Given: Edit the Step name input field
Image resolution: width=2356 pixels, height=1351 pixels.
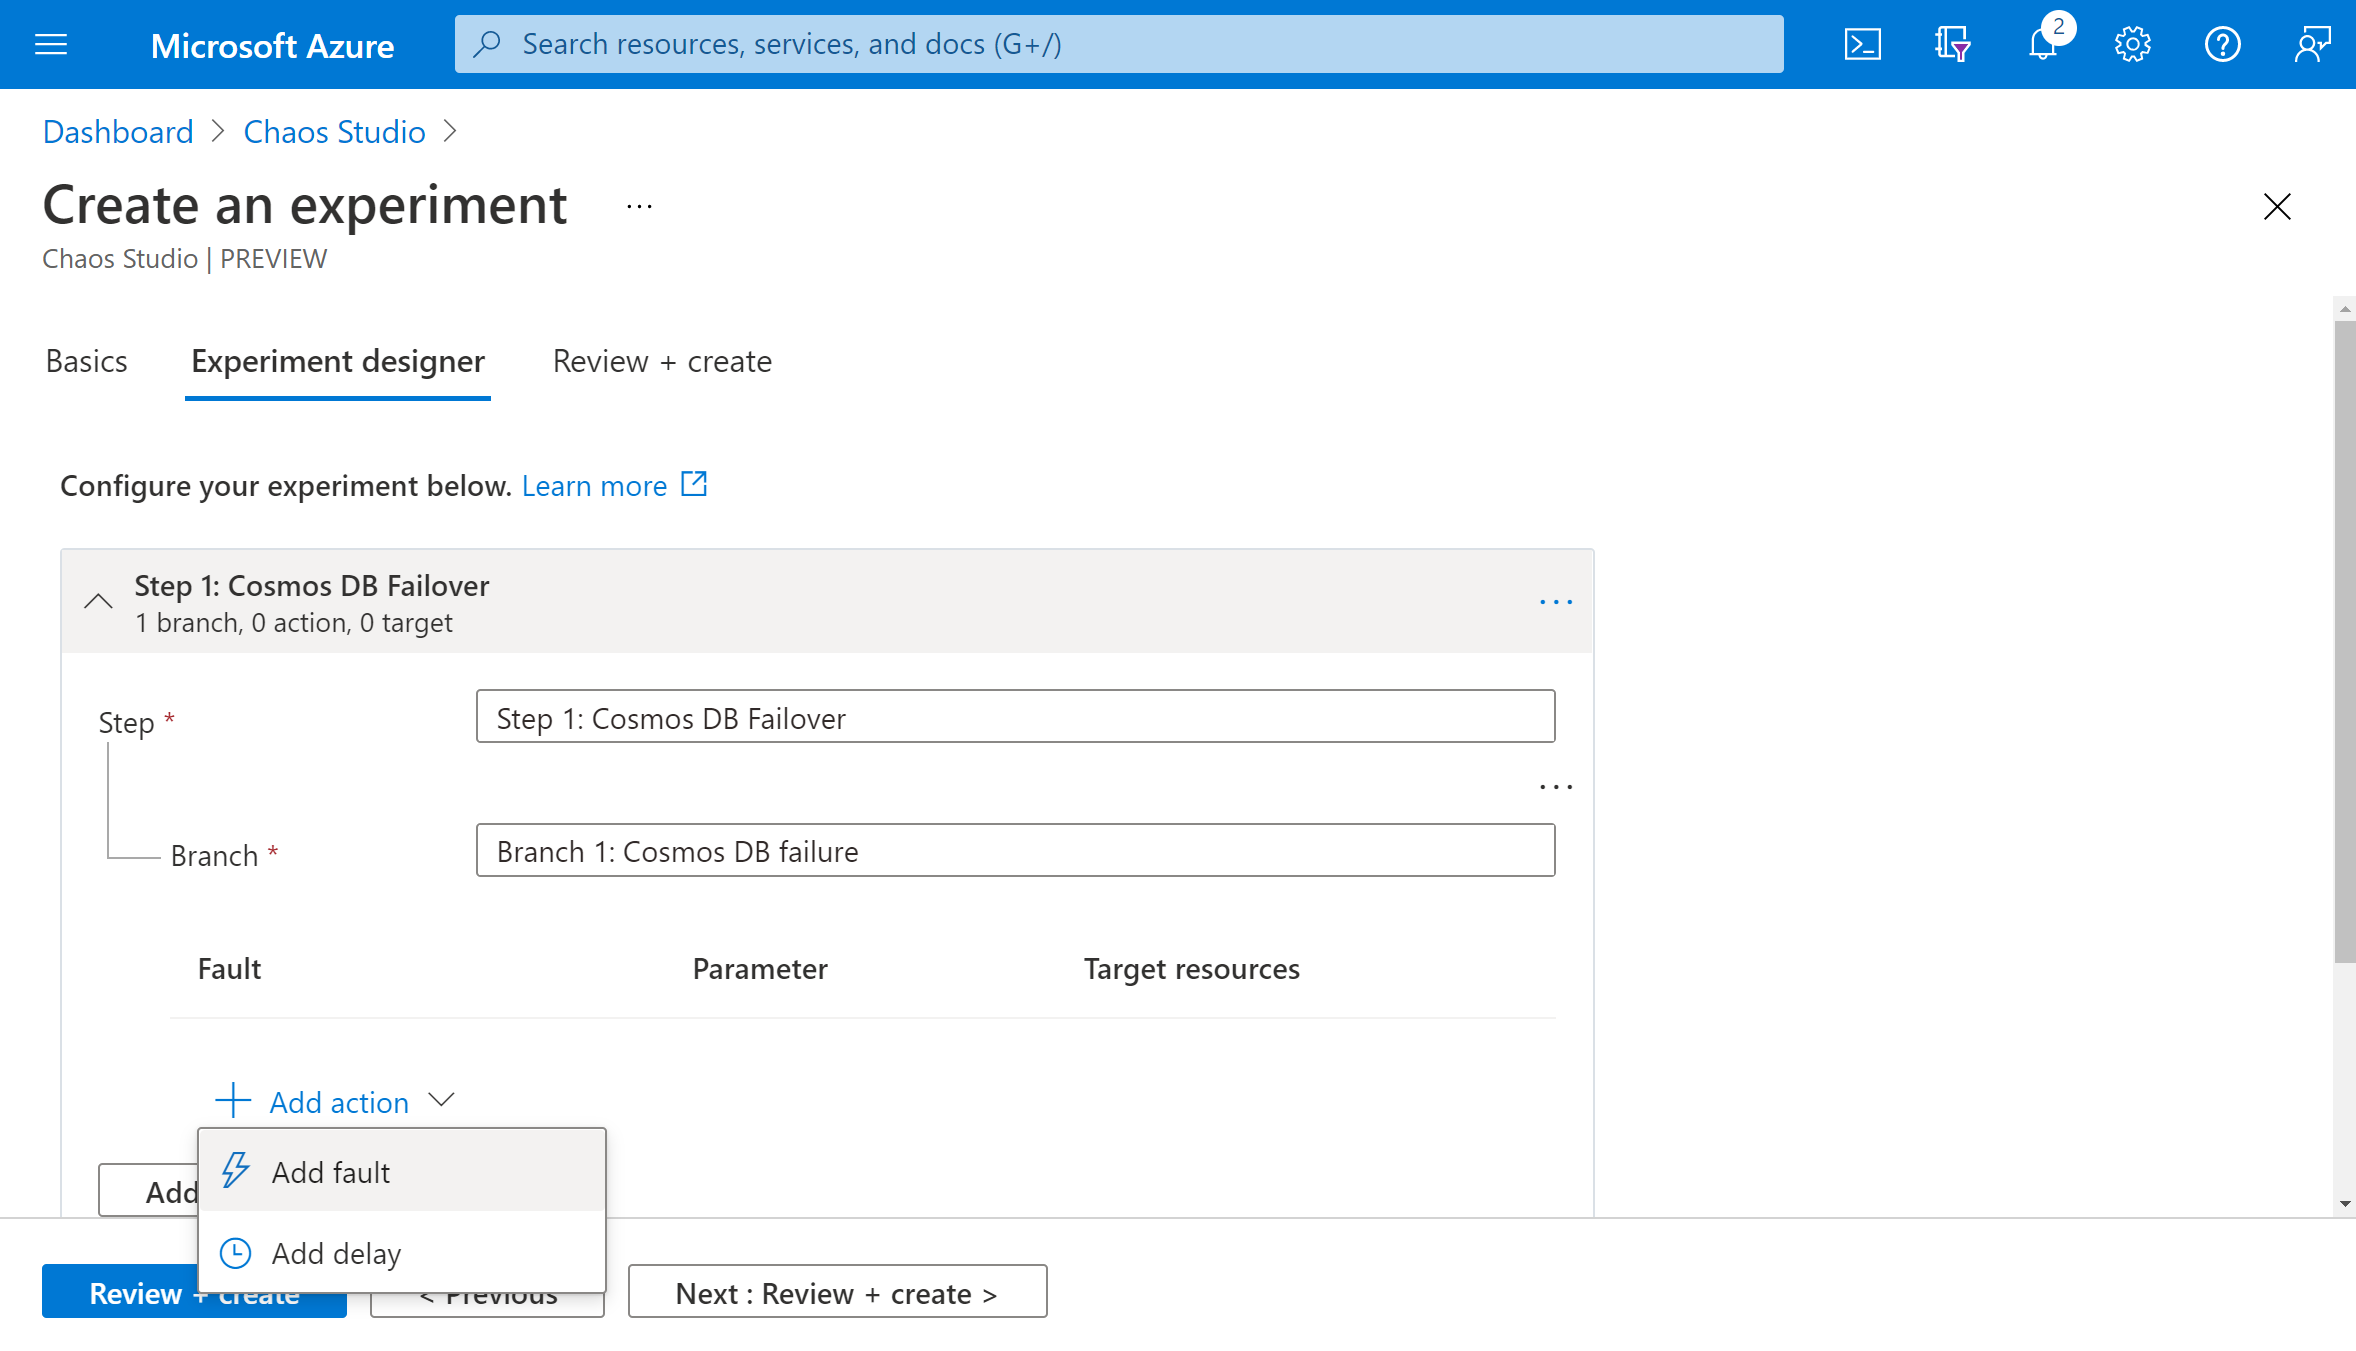Looking at the screenshot, I should pos(1015,717).
